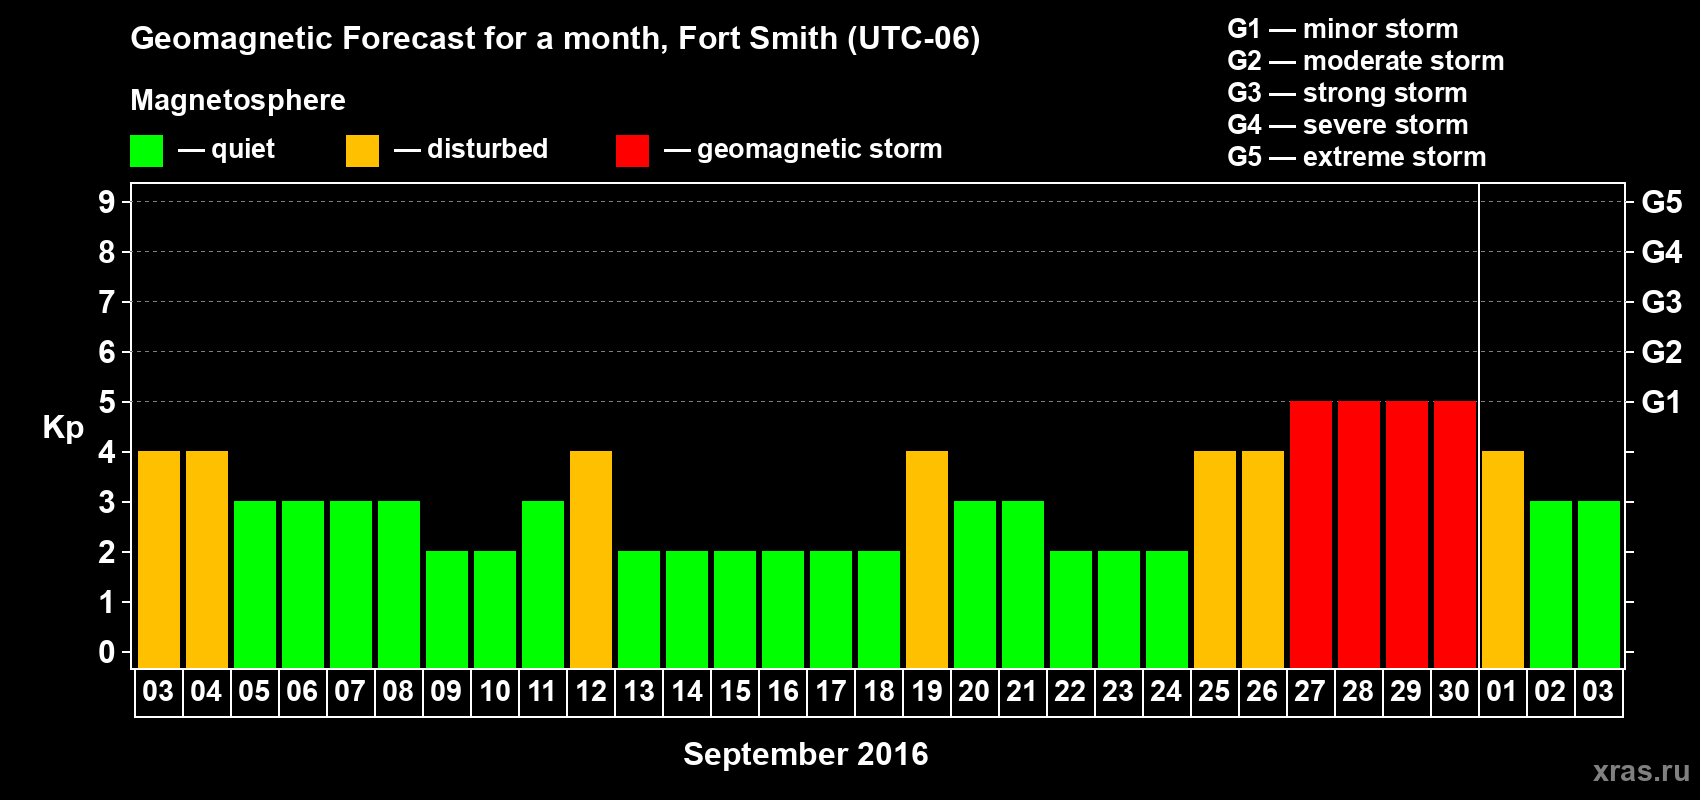Click the 'Kp' axis label
The width and height of the screenshot is (1700, 800).
63,428
